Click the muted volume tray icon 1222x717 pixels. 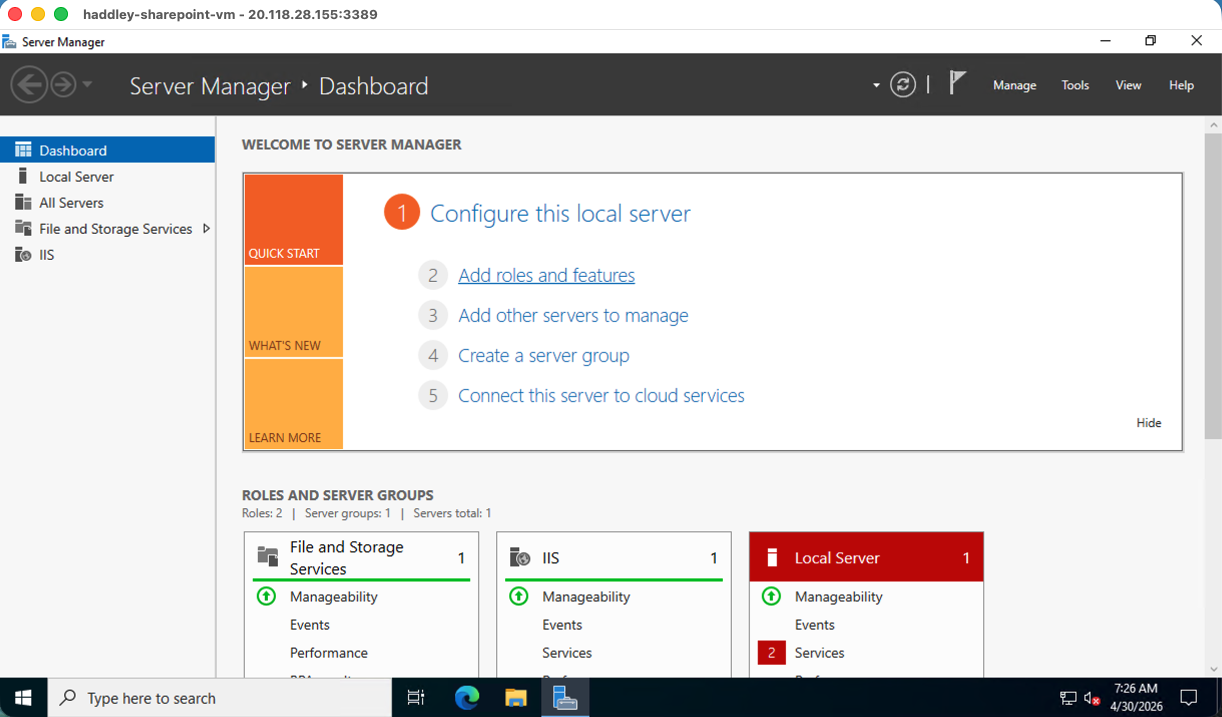[x=1092, y=698]
